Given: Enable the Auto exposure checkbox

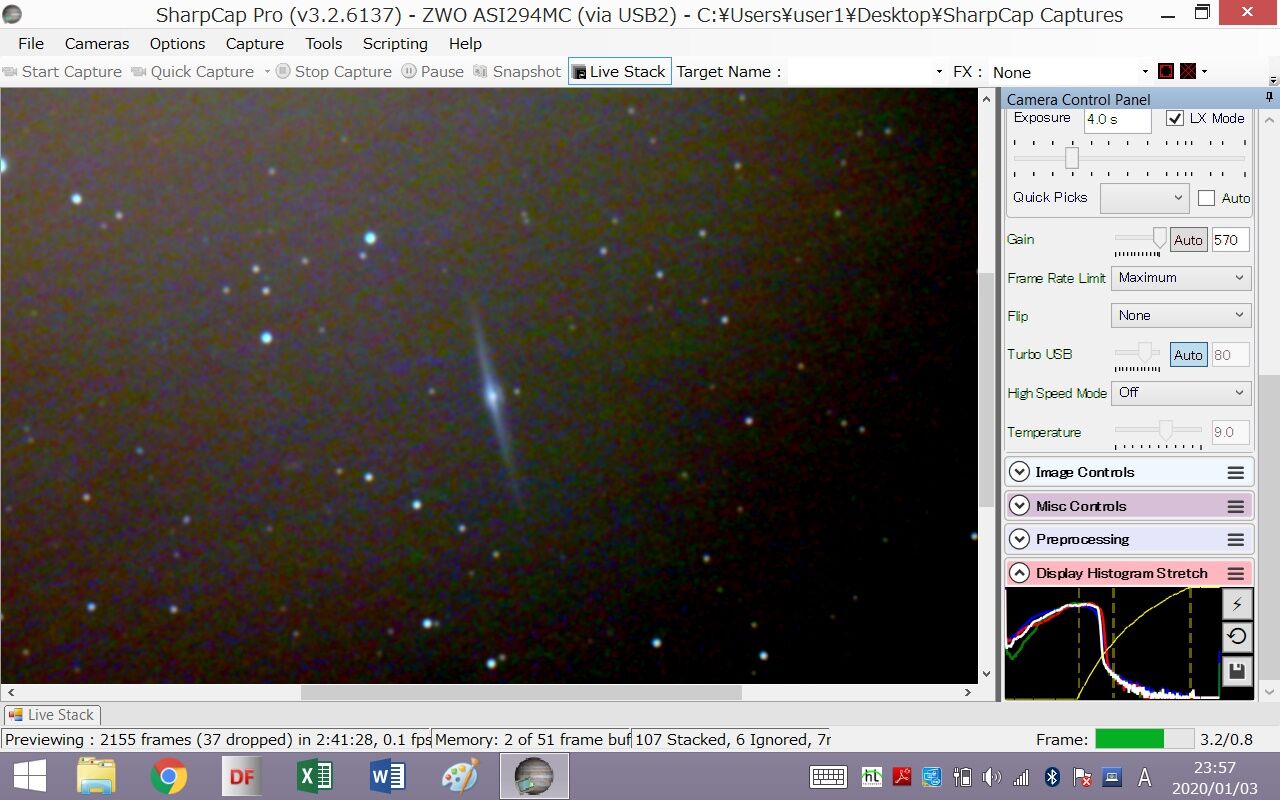Looking at the screenshot, I should (1206, 198).
